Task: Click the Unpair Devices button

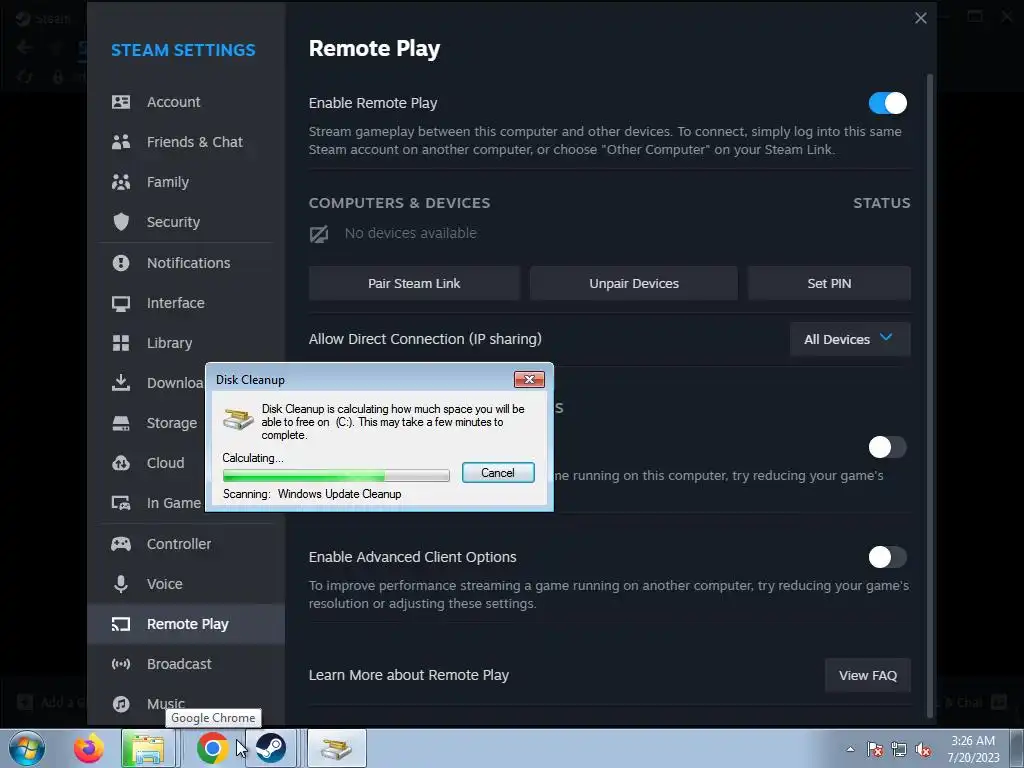Action: click(633, 283)
